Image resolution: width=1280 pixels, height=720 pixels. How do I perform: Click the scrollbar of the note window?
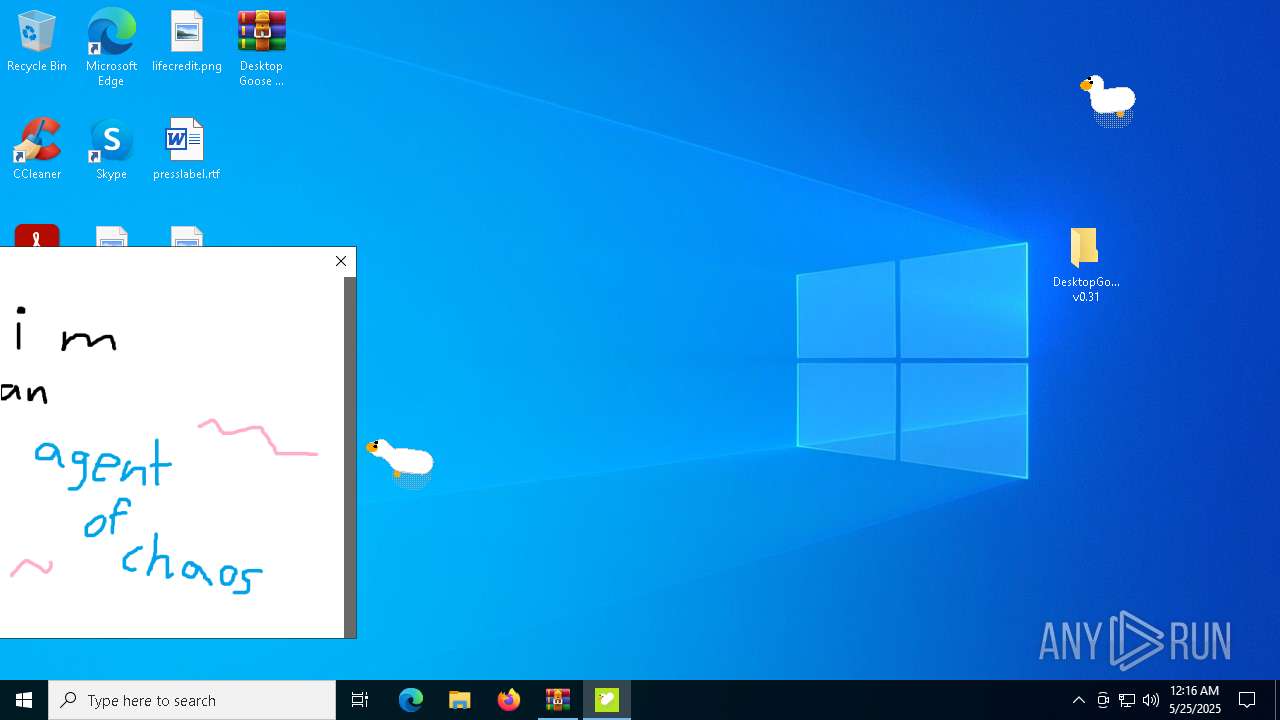(350, 457)
